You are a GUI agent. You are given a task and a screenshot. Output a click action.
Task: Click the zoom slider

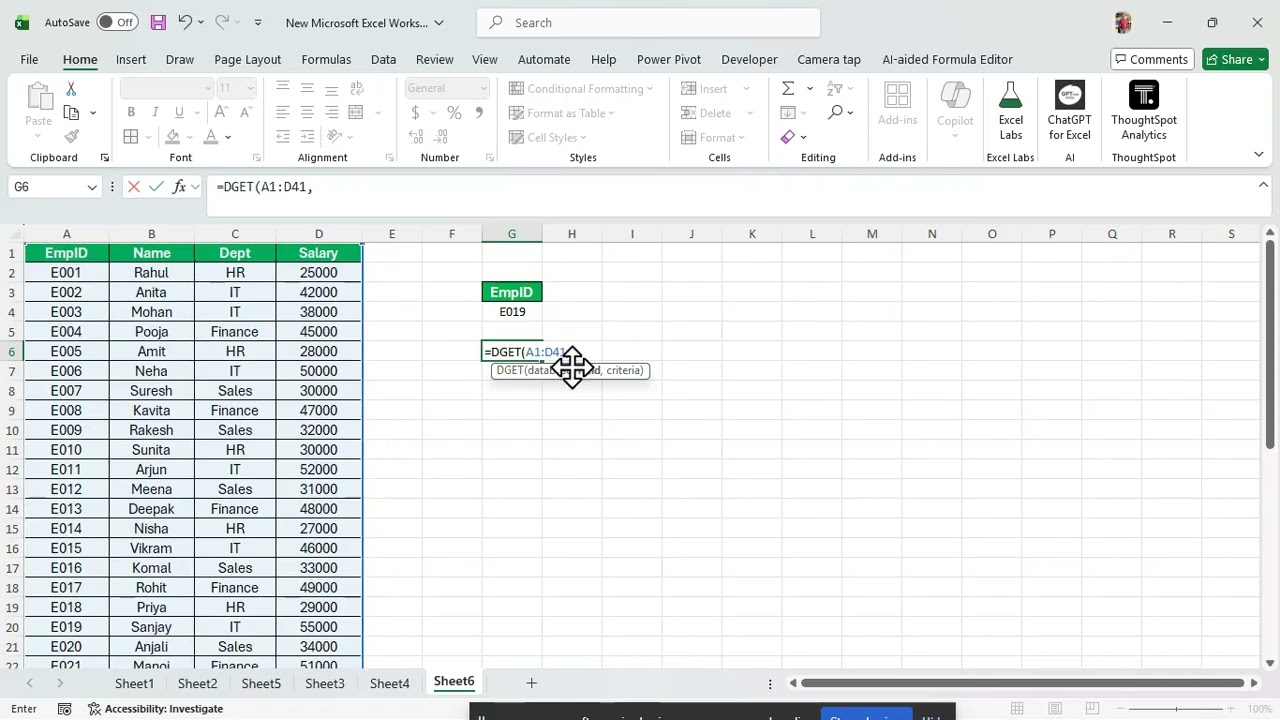coord(1176,709)
